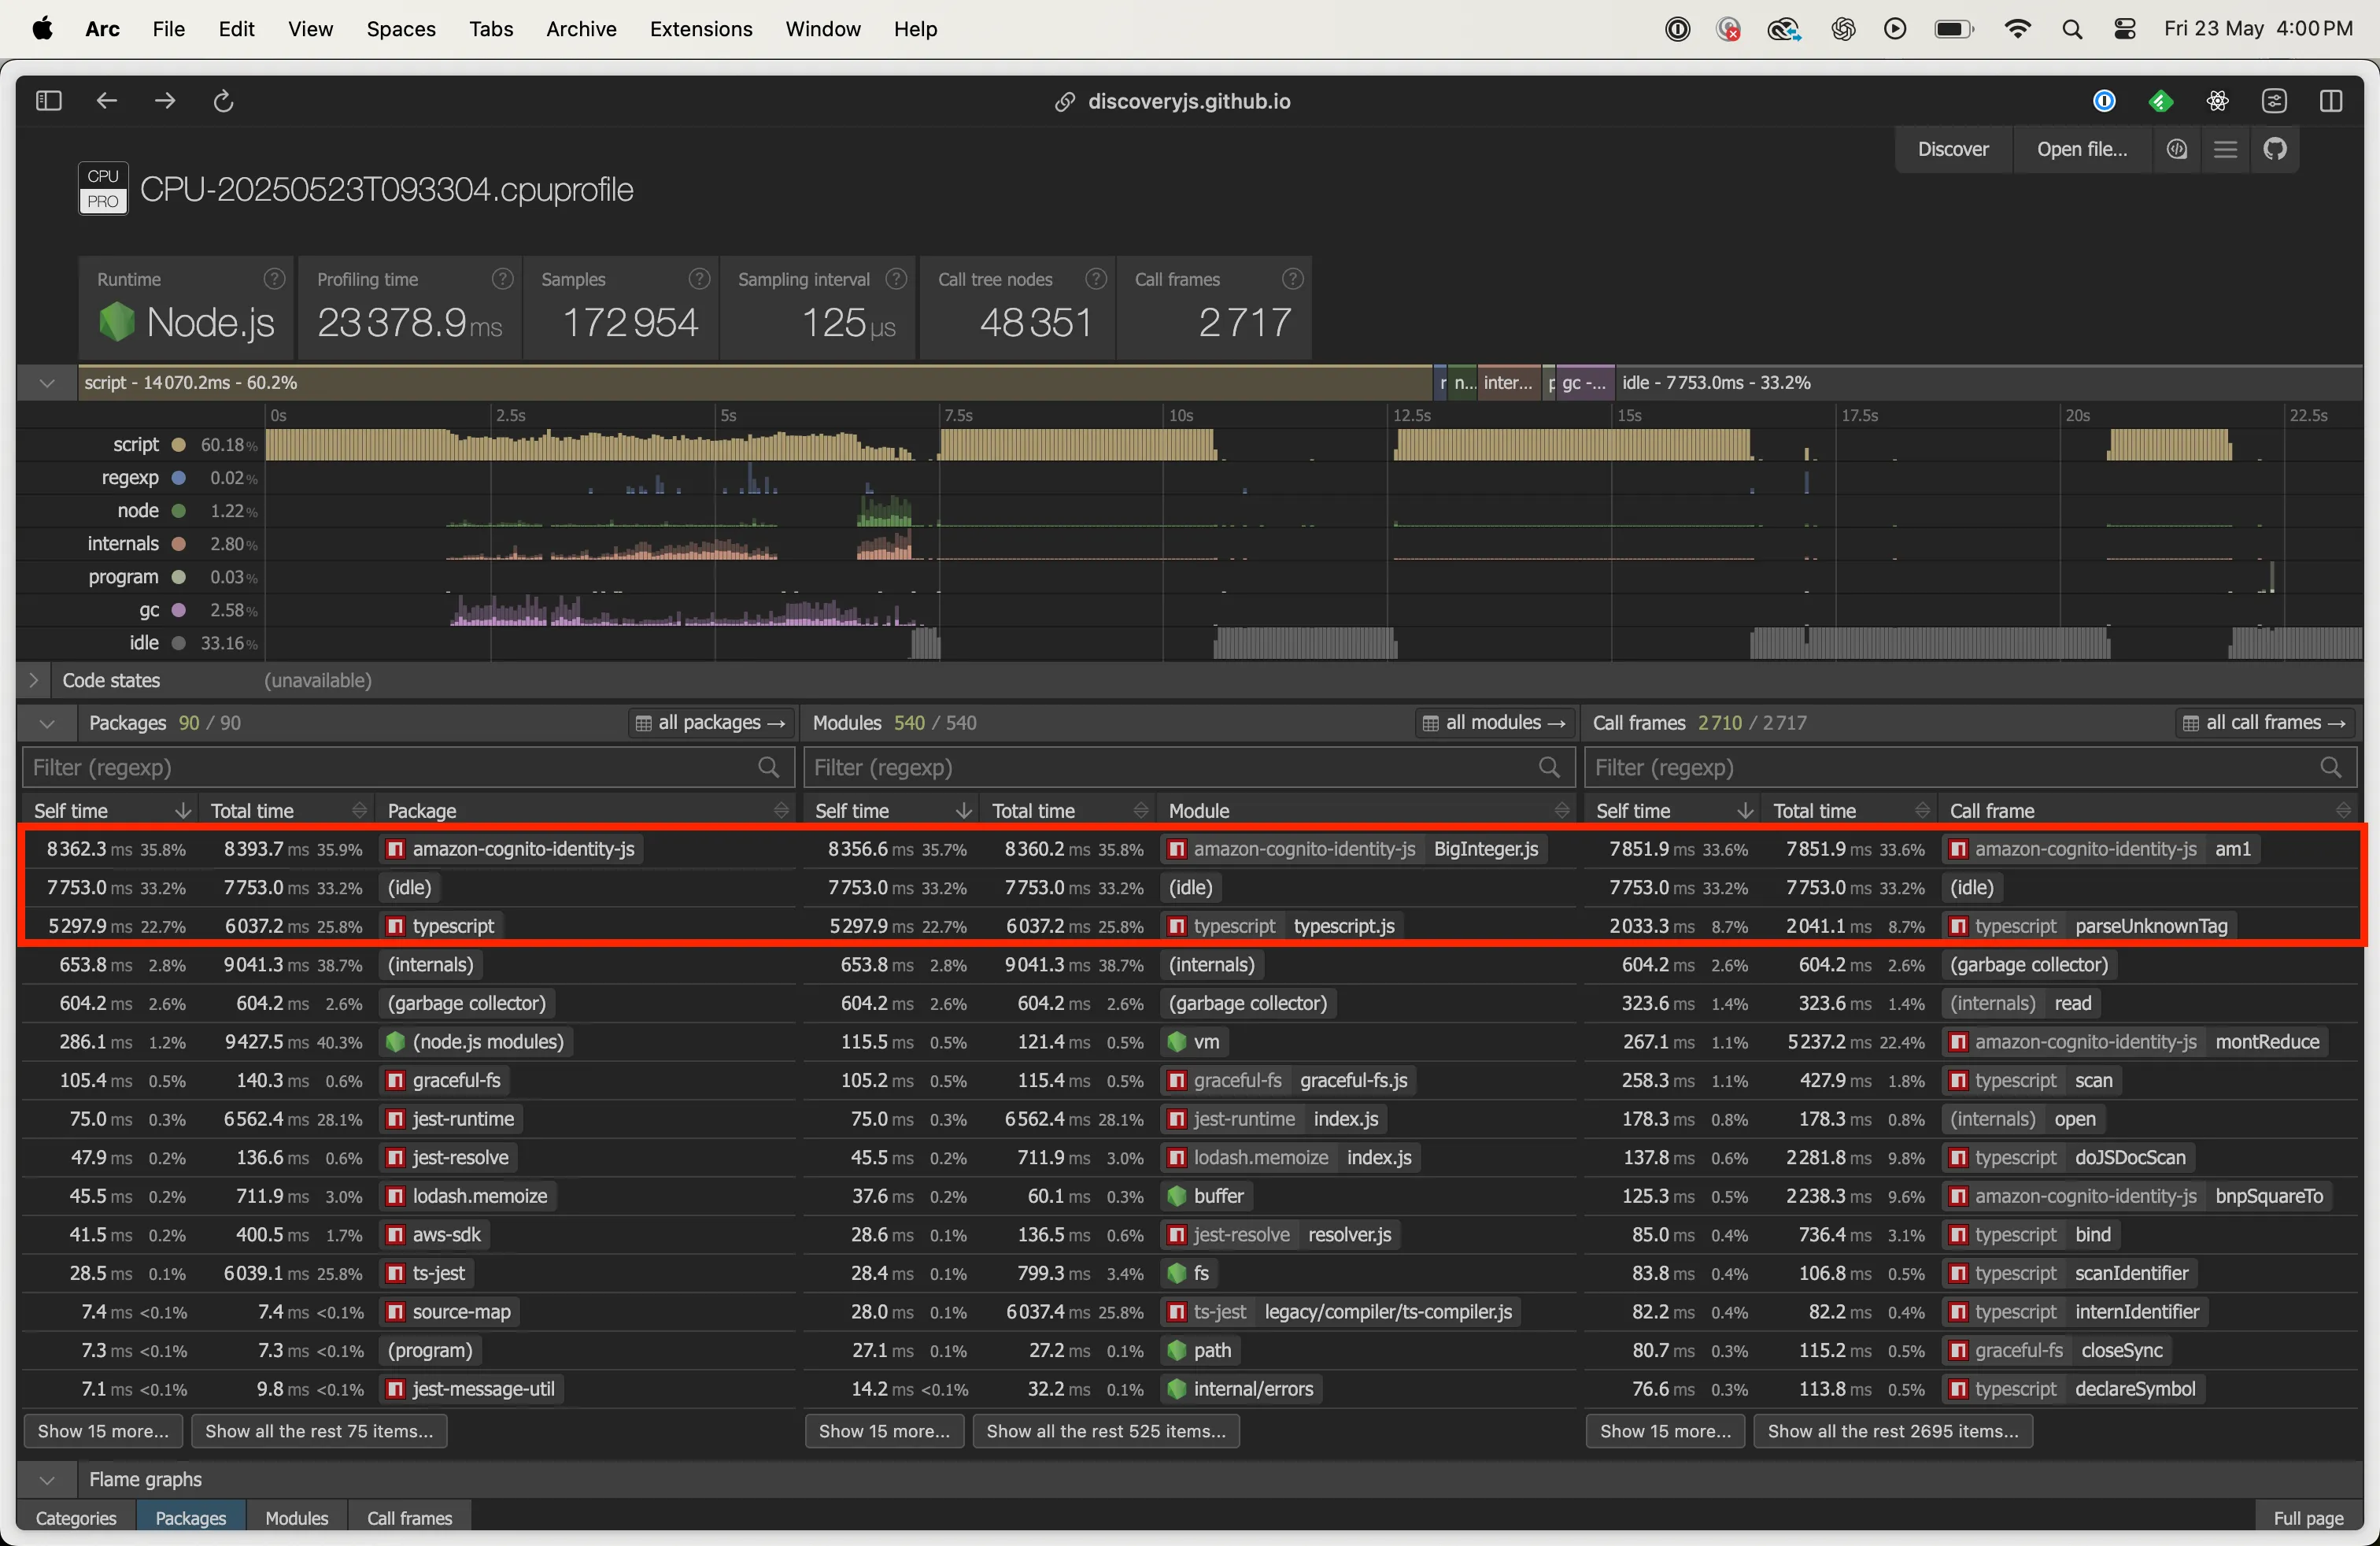This screenshot has width=2380, height=1546.
Task: Open the hamburger menu icon
Action: pos(2225,149)
